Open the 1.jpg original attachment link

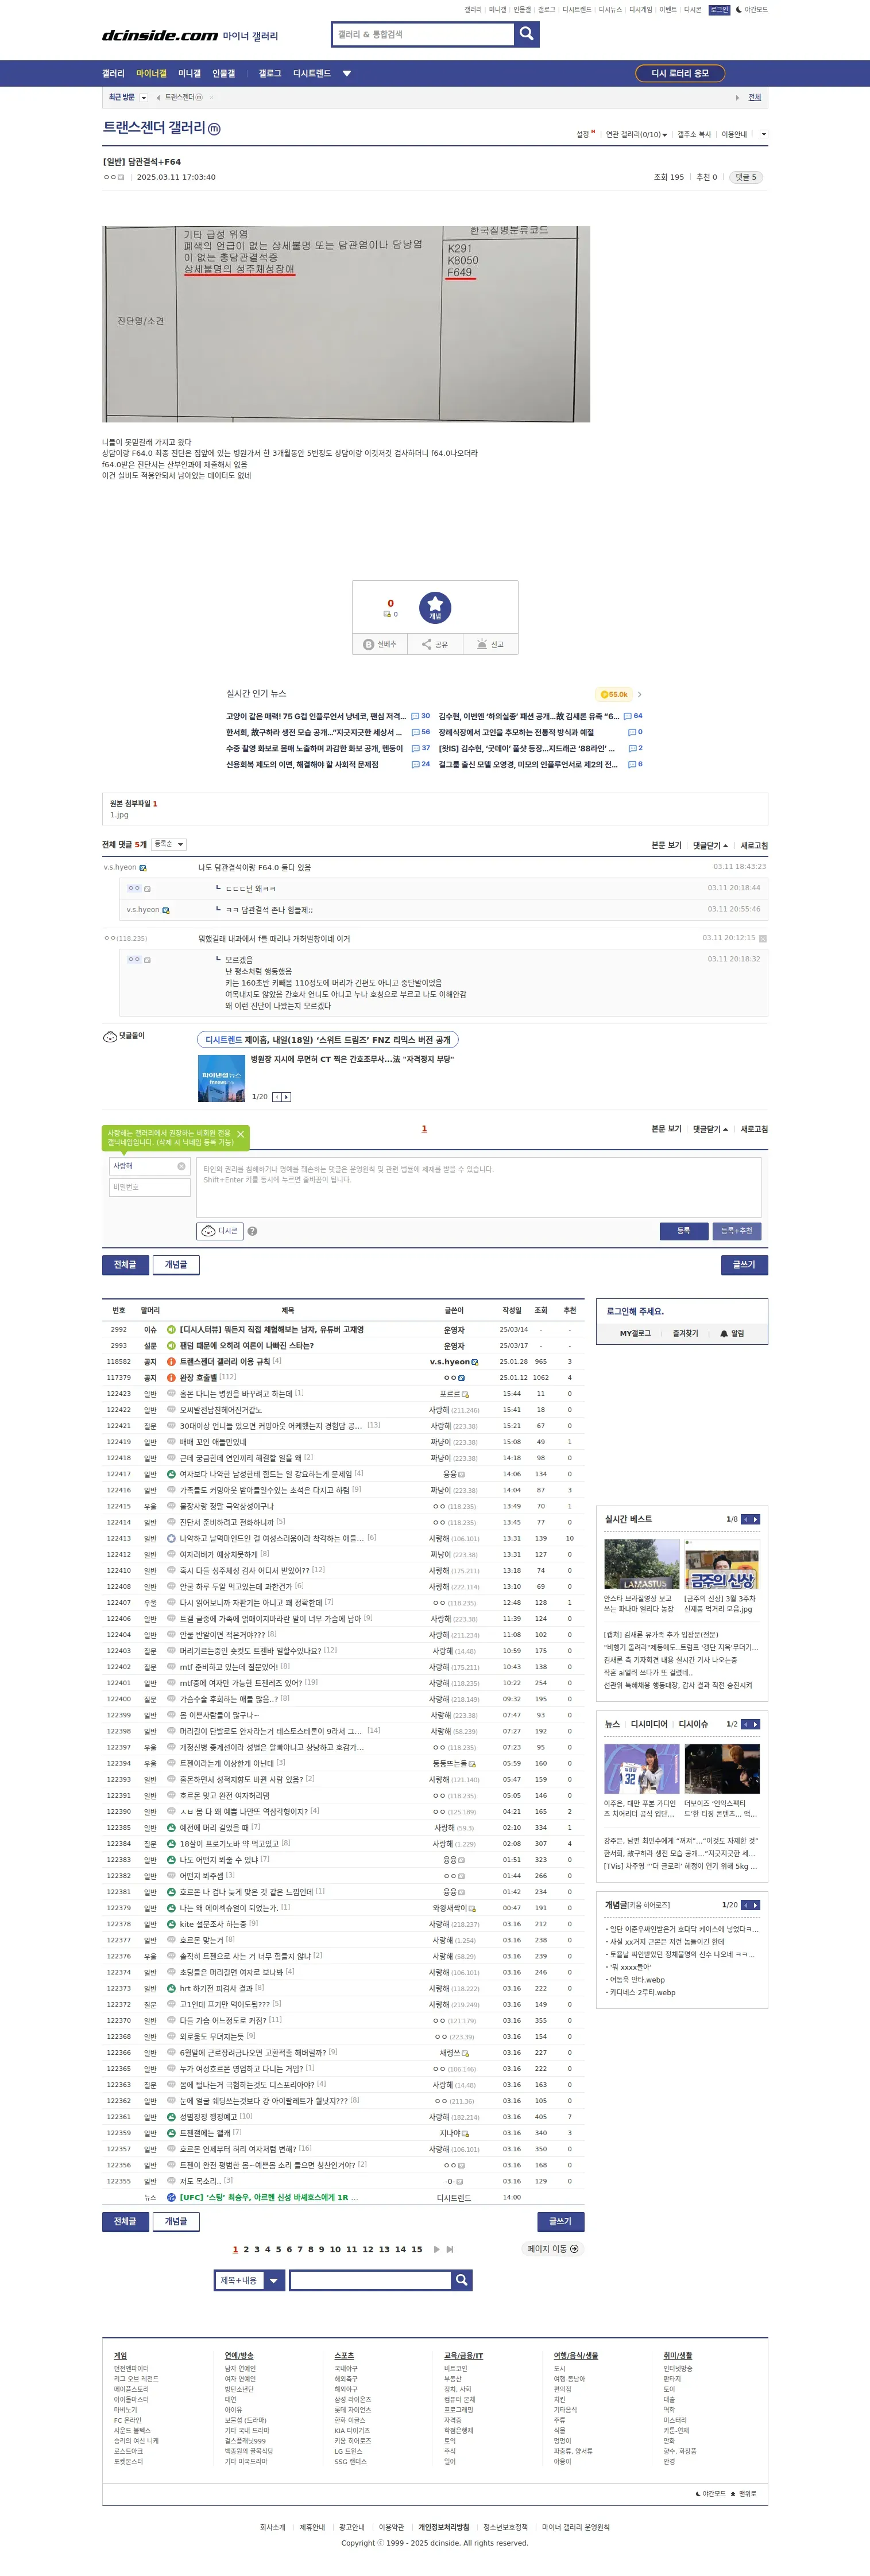tap(119, 815)
